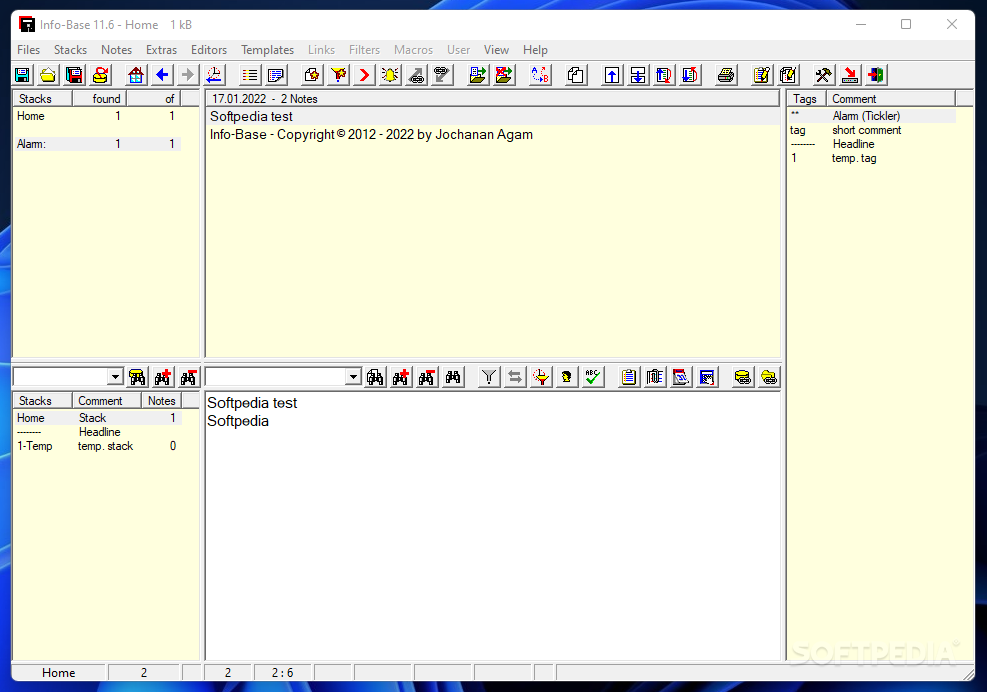987x692 pixels.
Task: Click the A to B replace icon
Action: [x=540, y=76]
